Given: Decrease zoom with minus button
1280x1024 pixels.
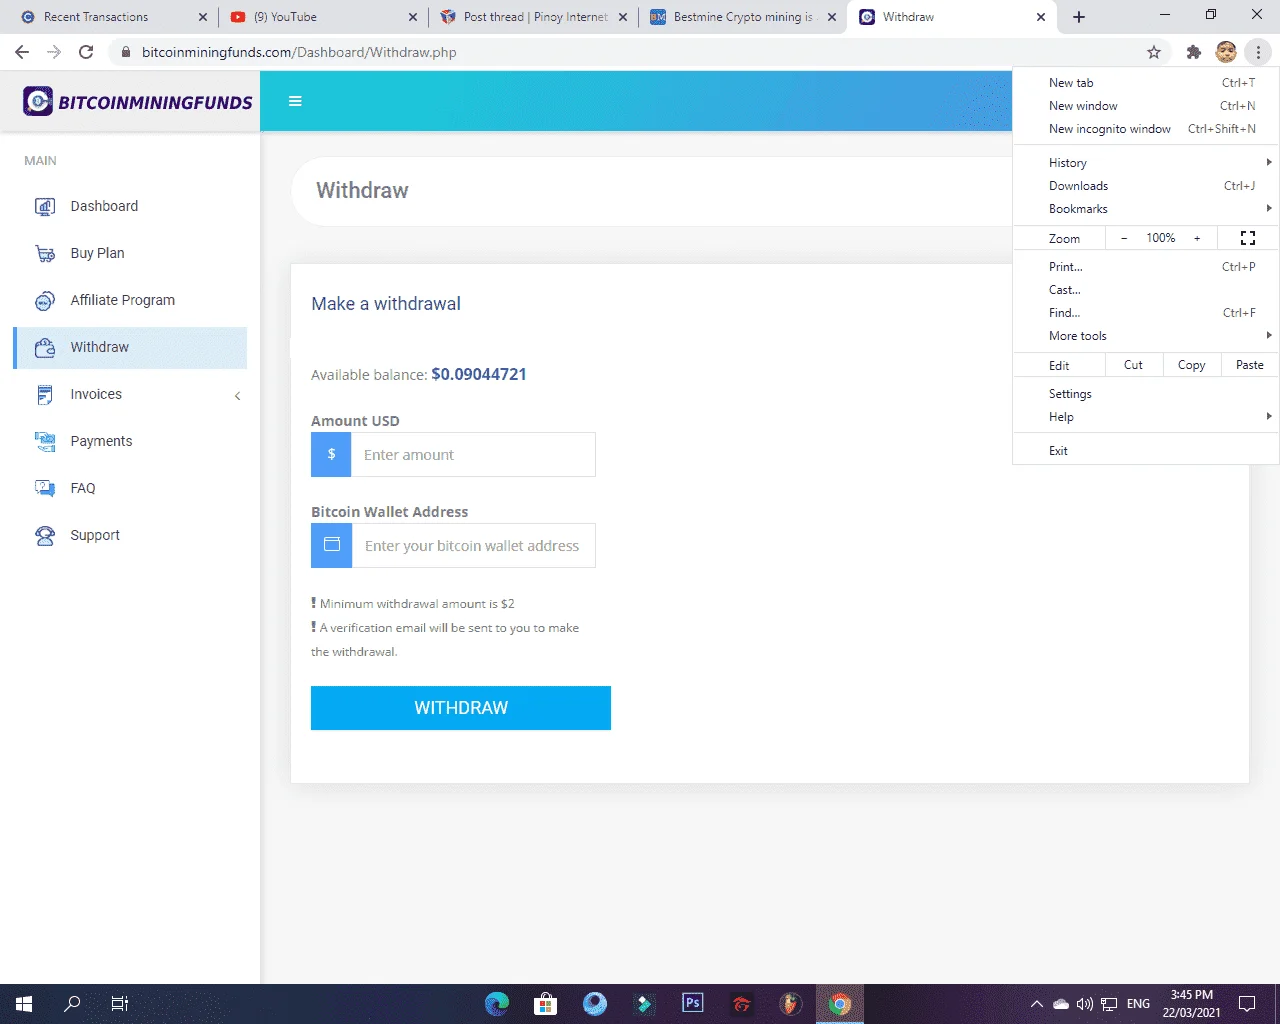Looking at the screenshot, I should pos(1124,238).
